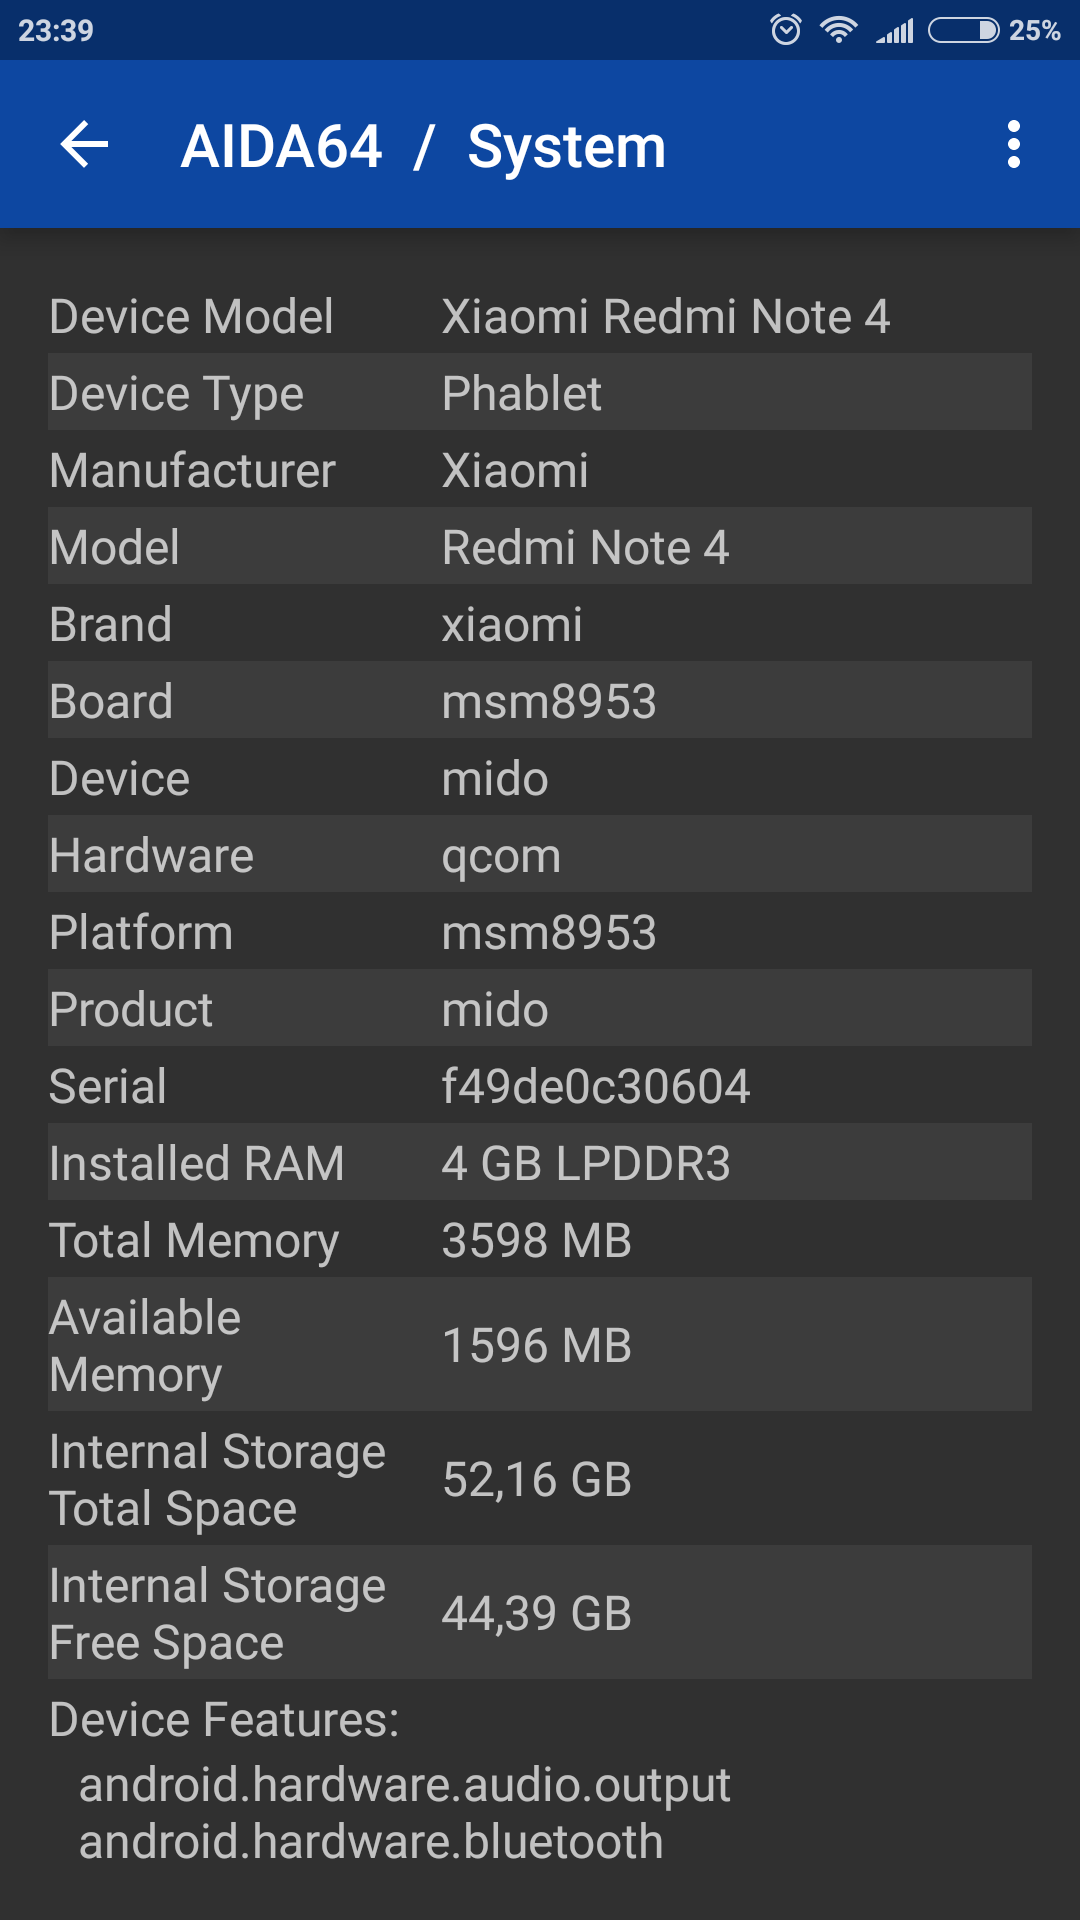Tap Internal Storage Free Space row
The image size is (1080, 1920).
(540, 1613)
